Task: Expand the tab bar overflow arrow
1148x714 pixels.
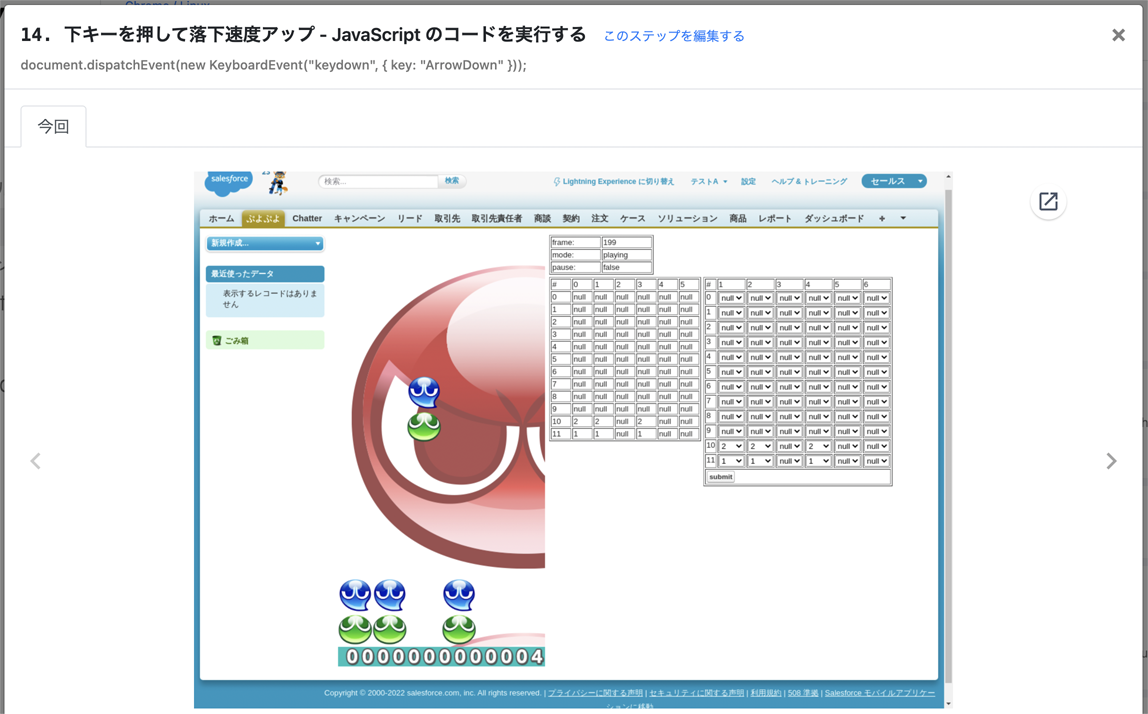Action: point(903,218)
